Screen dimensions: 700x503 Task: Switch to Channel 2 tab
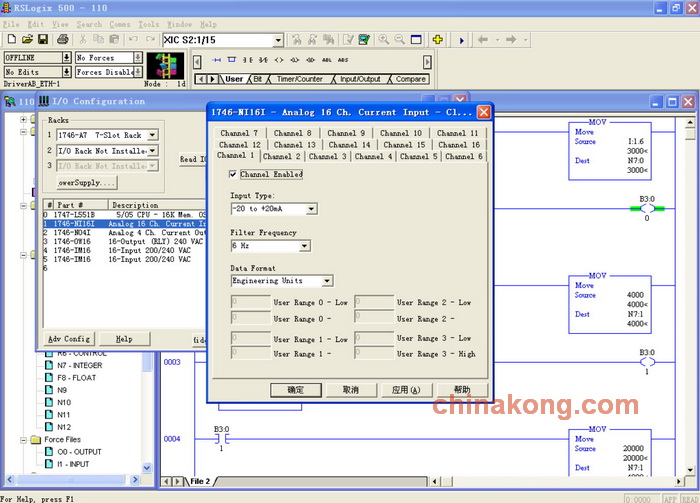pyautogui.click(x=282, y=156)
